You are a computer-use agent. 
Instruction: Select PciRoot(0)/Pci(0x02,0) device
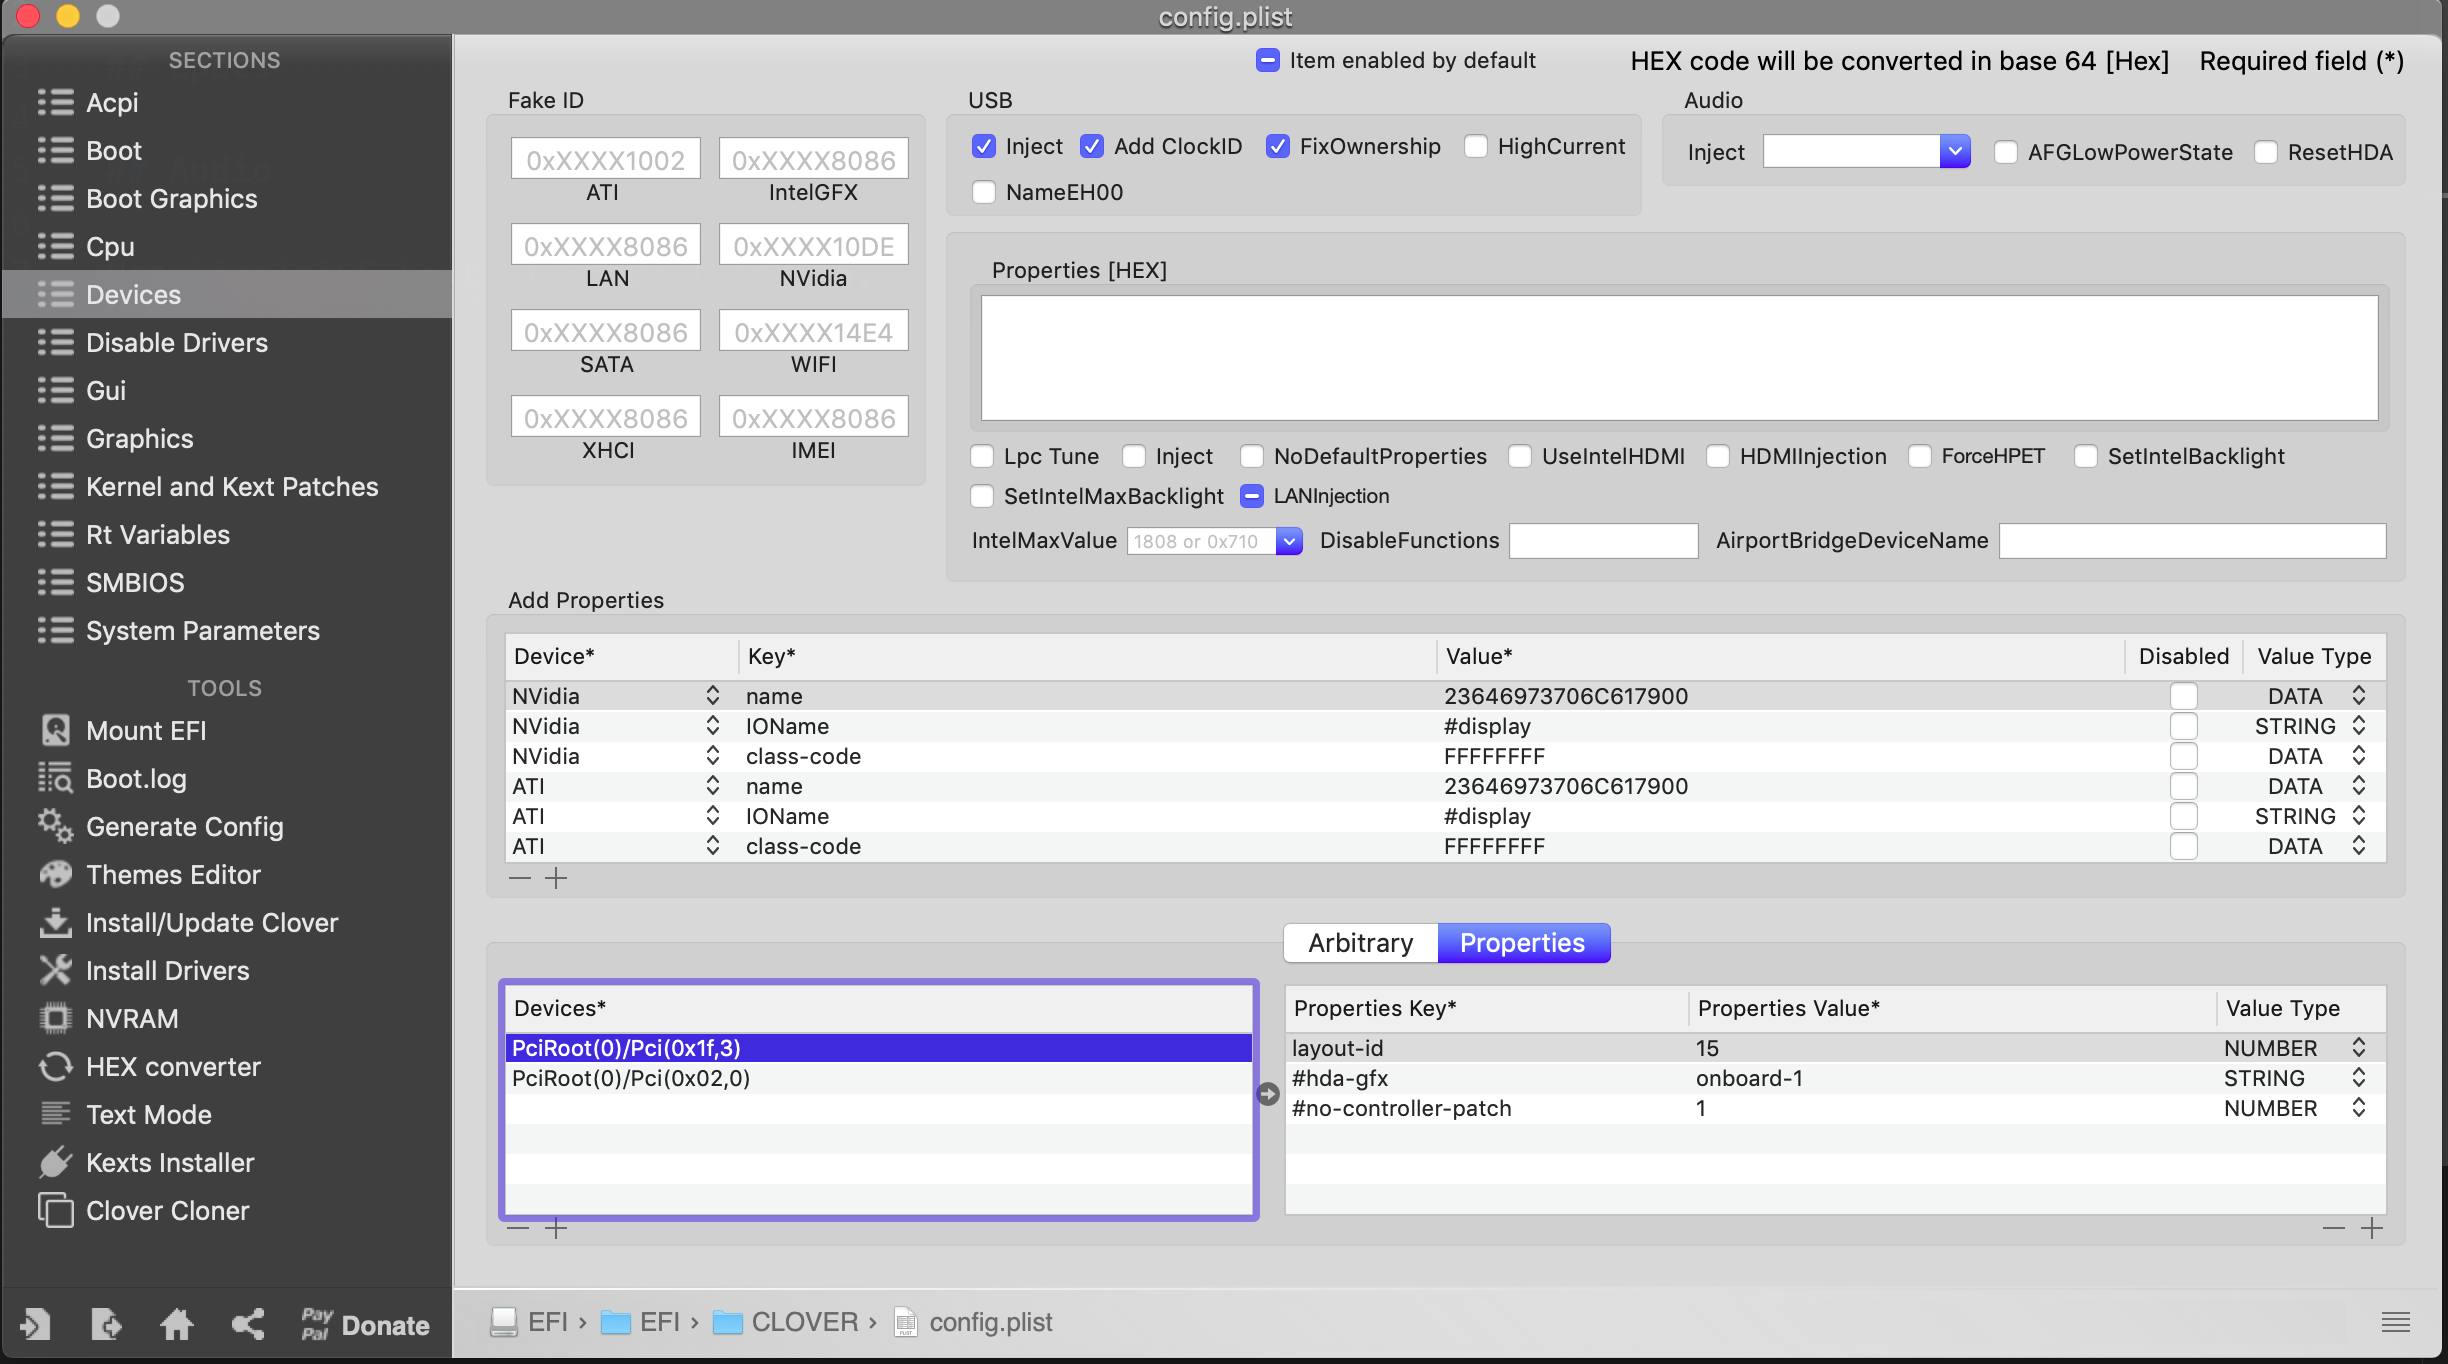click(878, 1078)
